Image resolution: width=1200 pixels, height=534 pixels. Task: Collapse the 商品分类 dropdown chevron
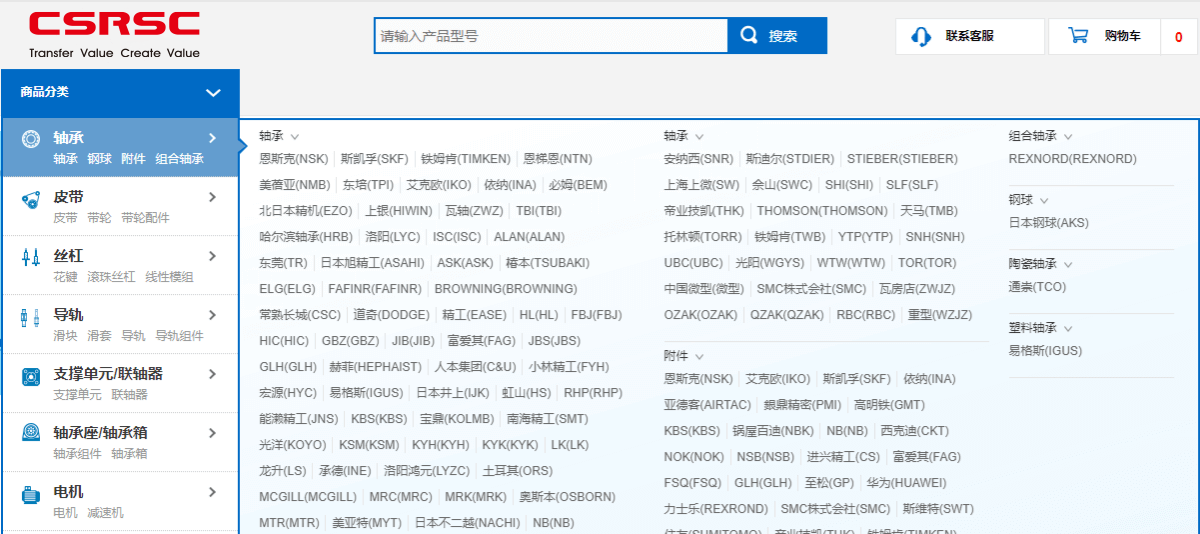click(x=213, y=93)
